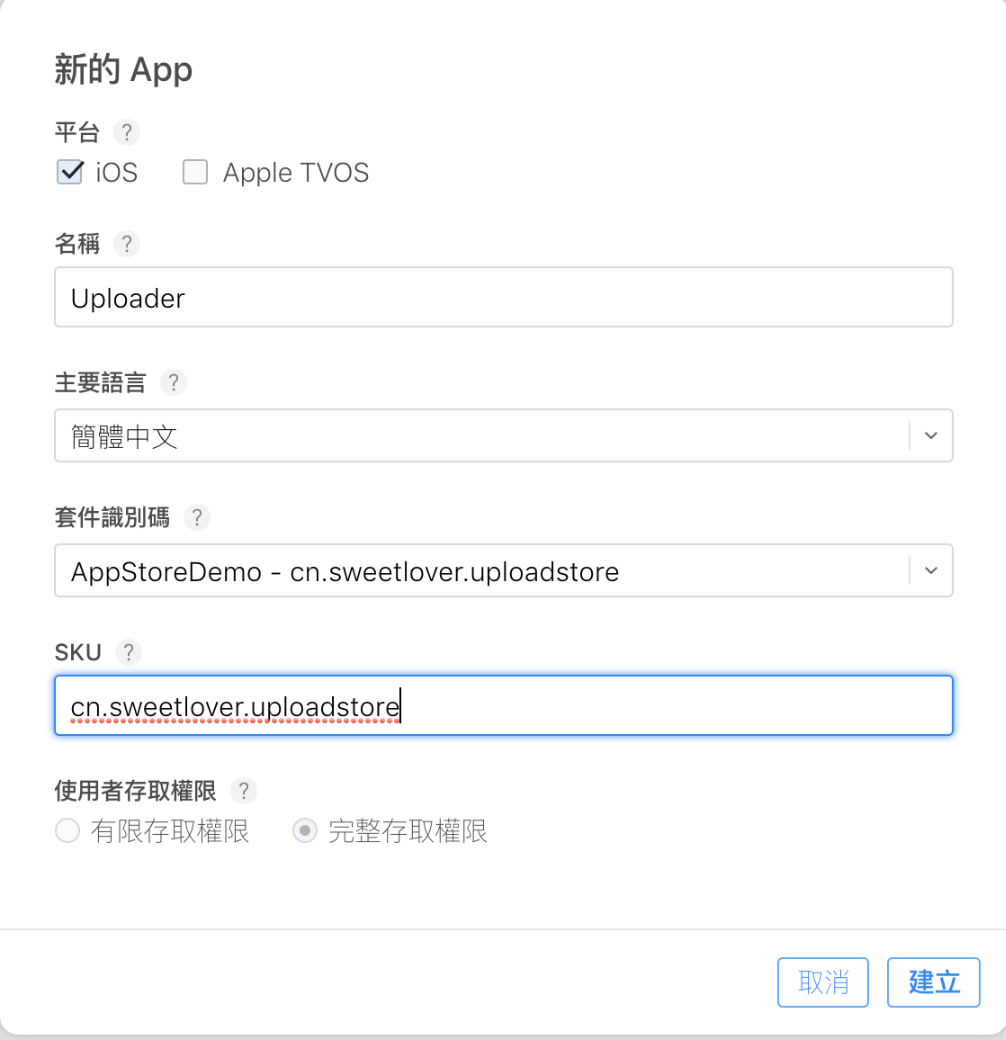This screenshot has width=1006, height=1040.
Task: Show help tooltip for 主要語言
Action: [173, 383]
